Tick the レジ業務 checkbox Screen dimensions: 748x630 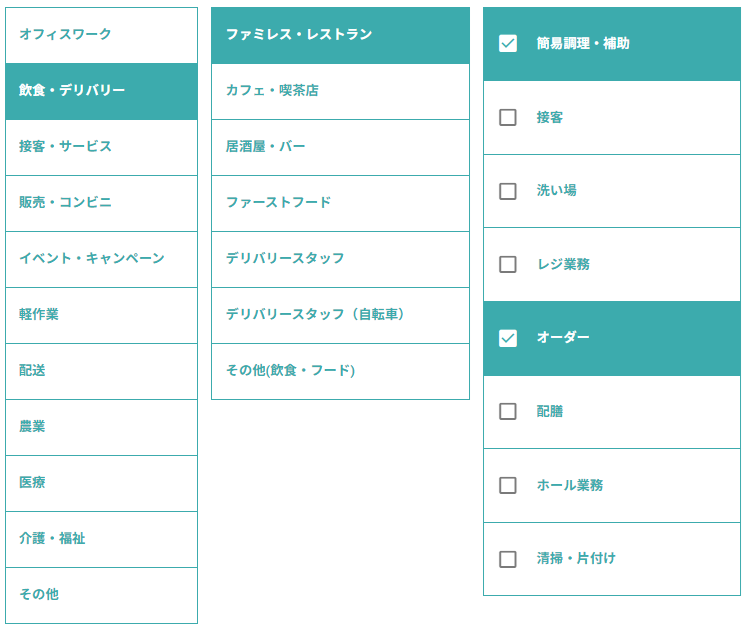[x=508, y=264]
